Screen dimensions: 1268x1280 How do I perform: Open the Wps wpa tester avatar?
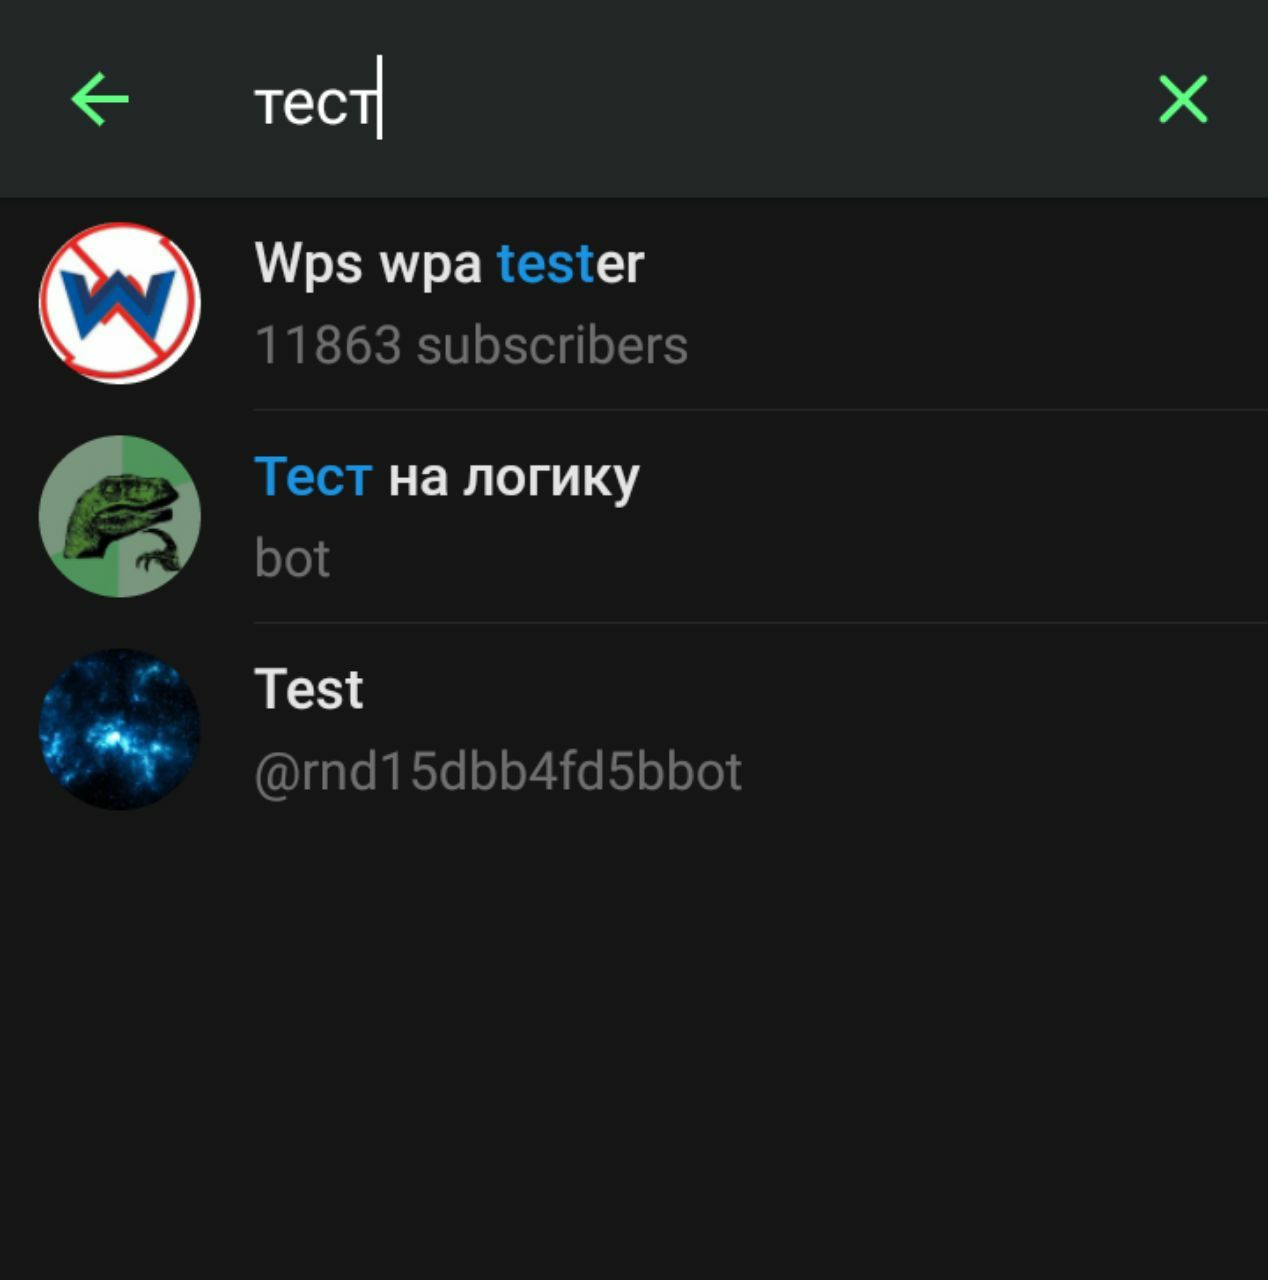[x=120, y=303]
